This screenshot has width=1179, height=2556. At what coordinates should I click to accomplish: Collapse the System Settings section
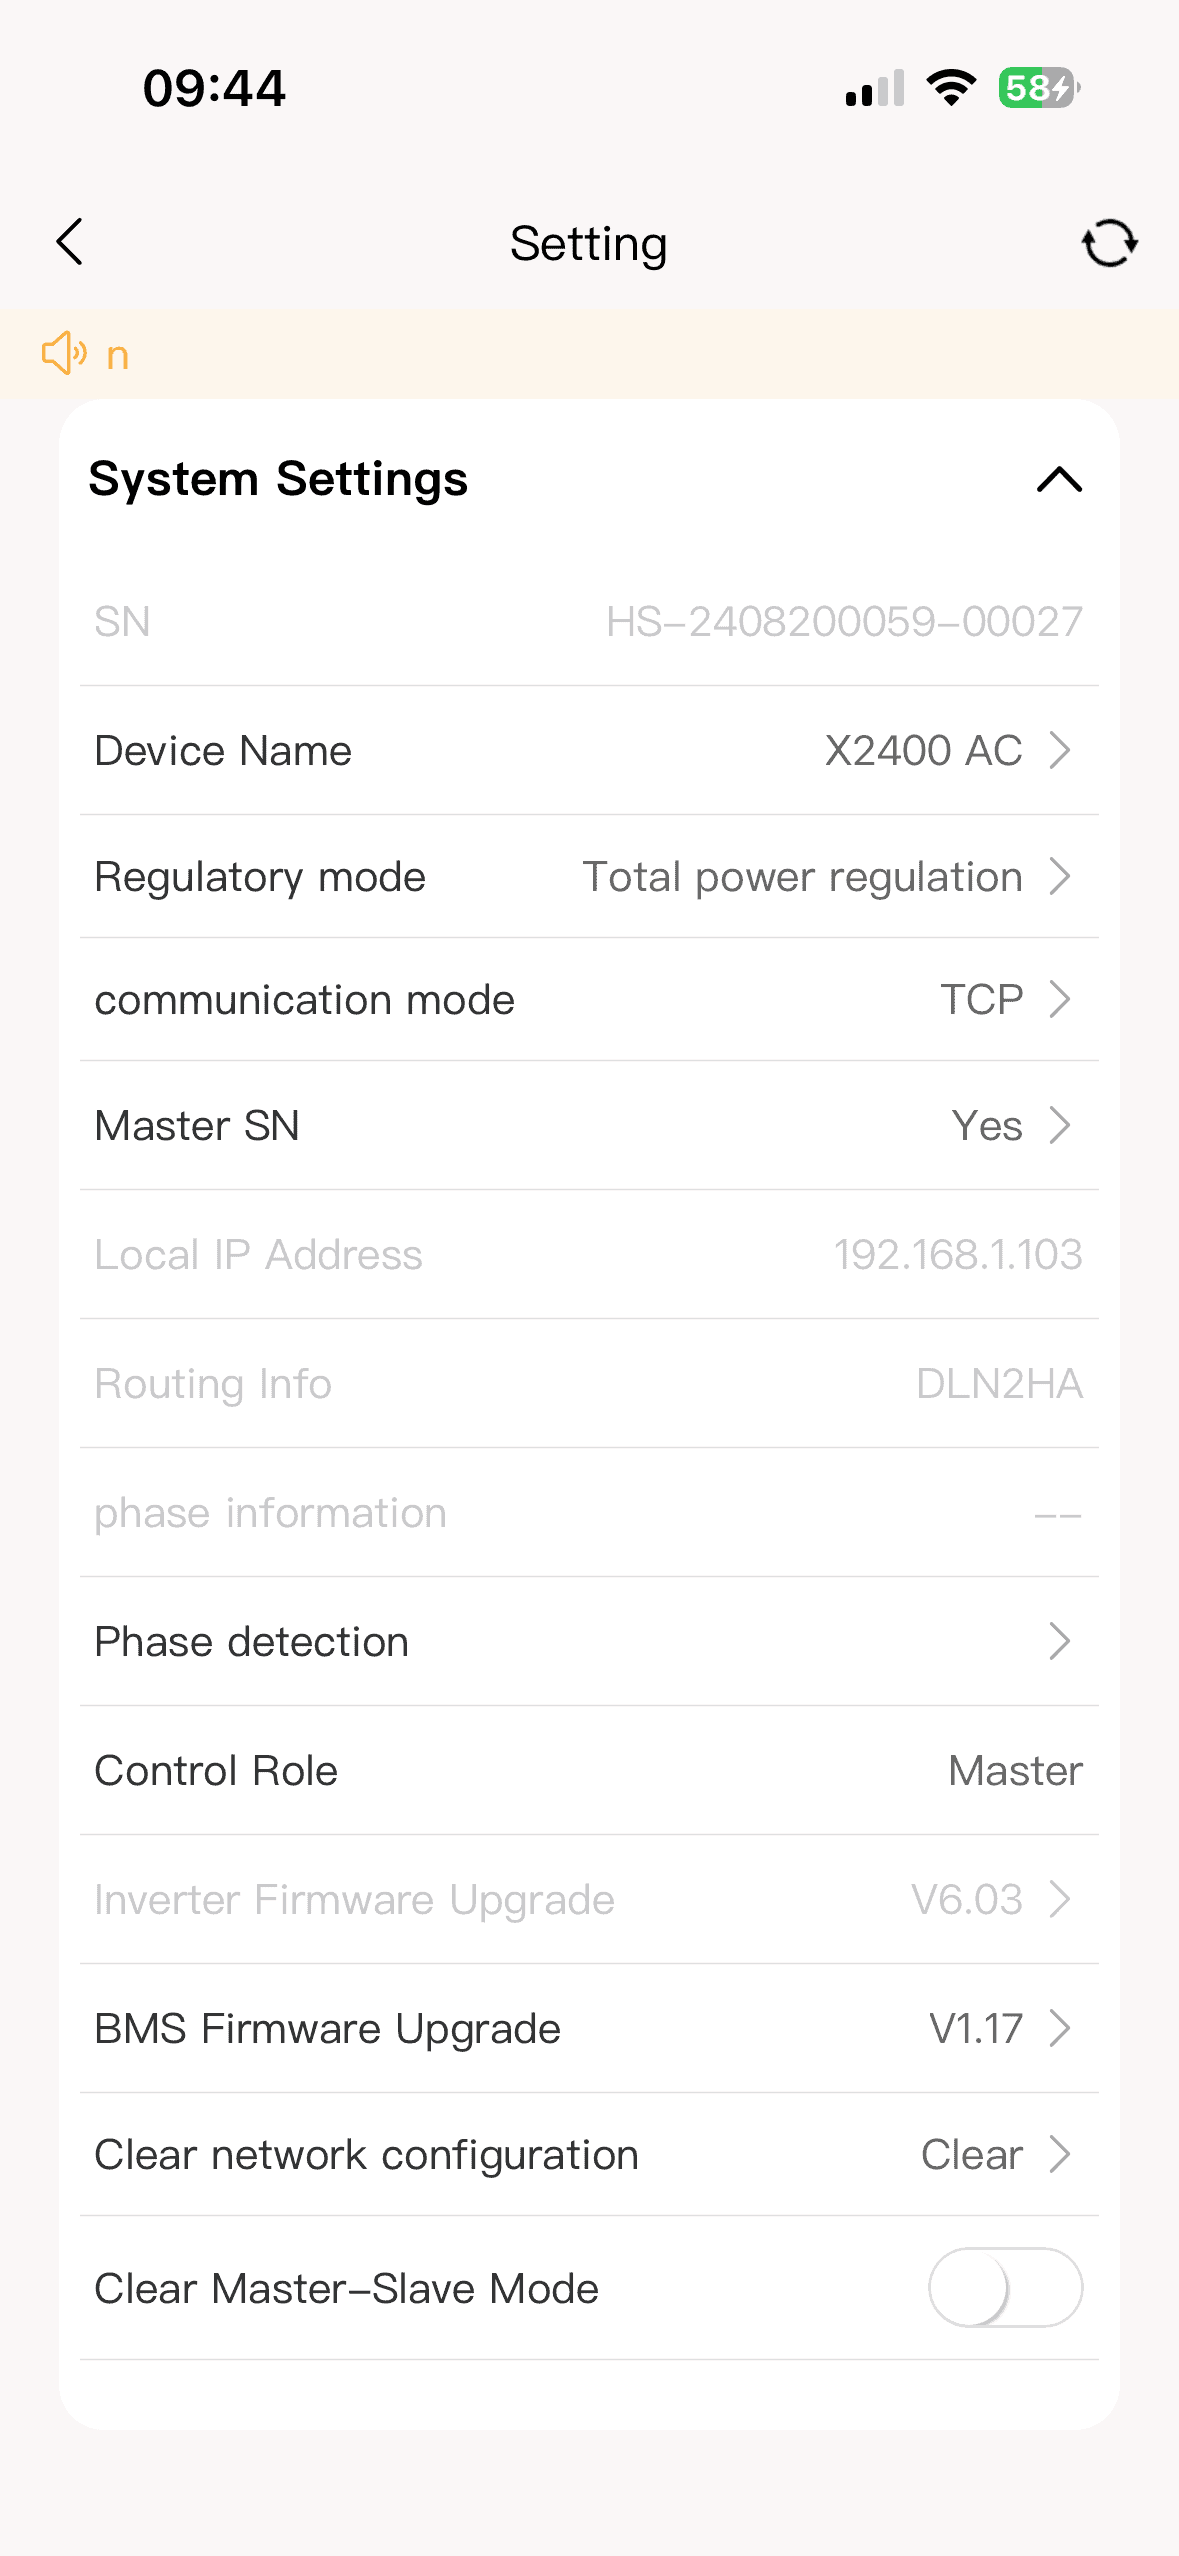point(1059,480)
